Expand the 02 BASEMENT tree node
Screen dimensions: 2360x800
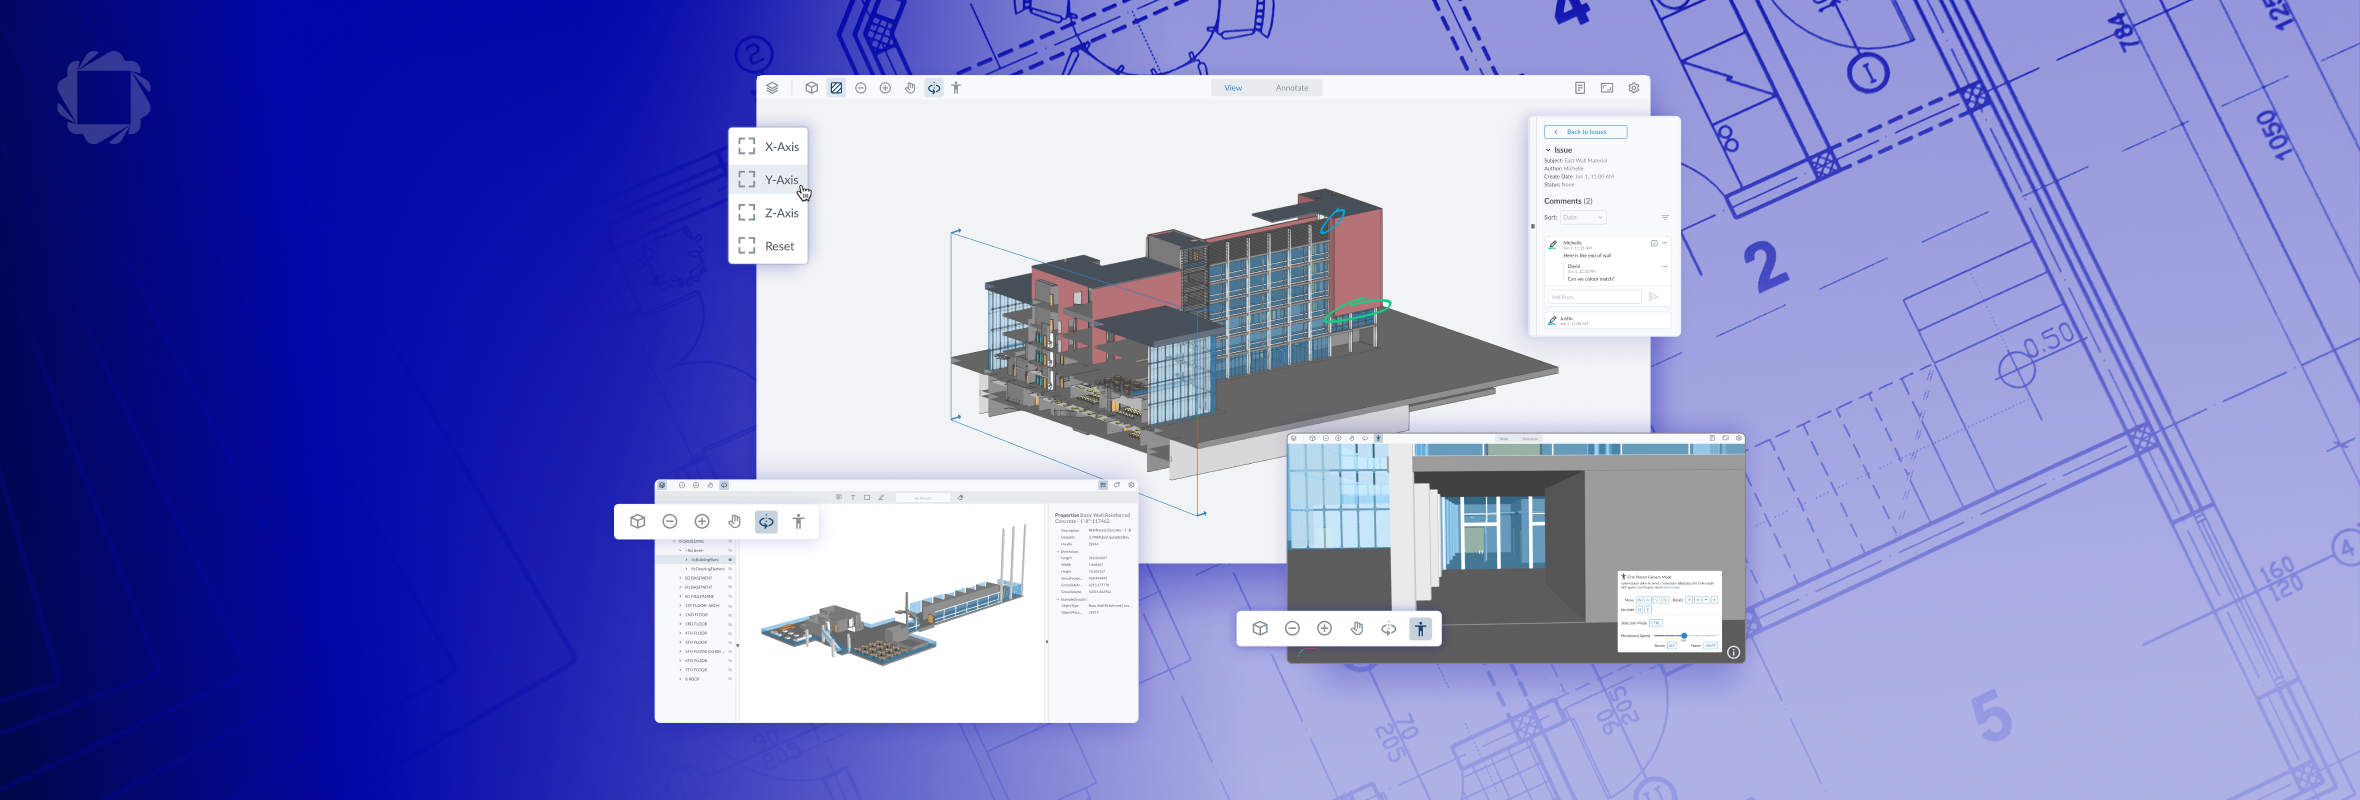(x=680, y=578)
